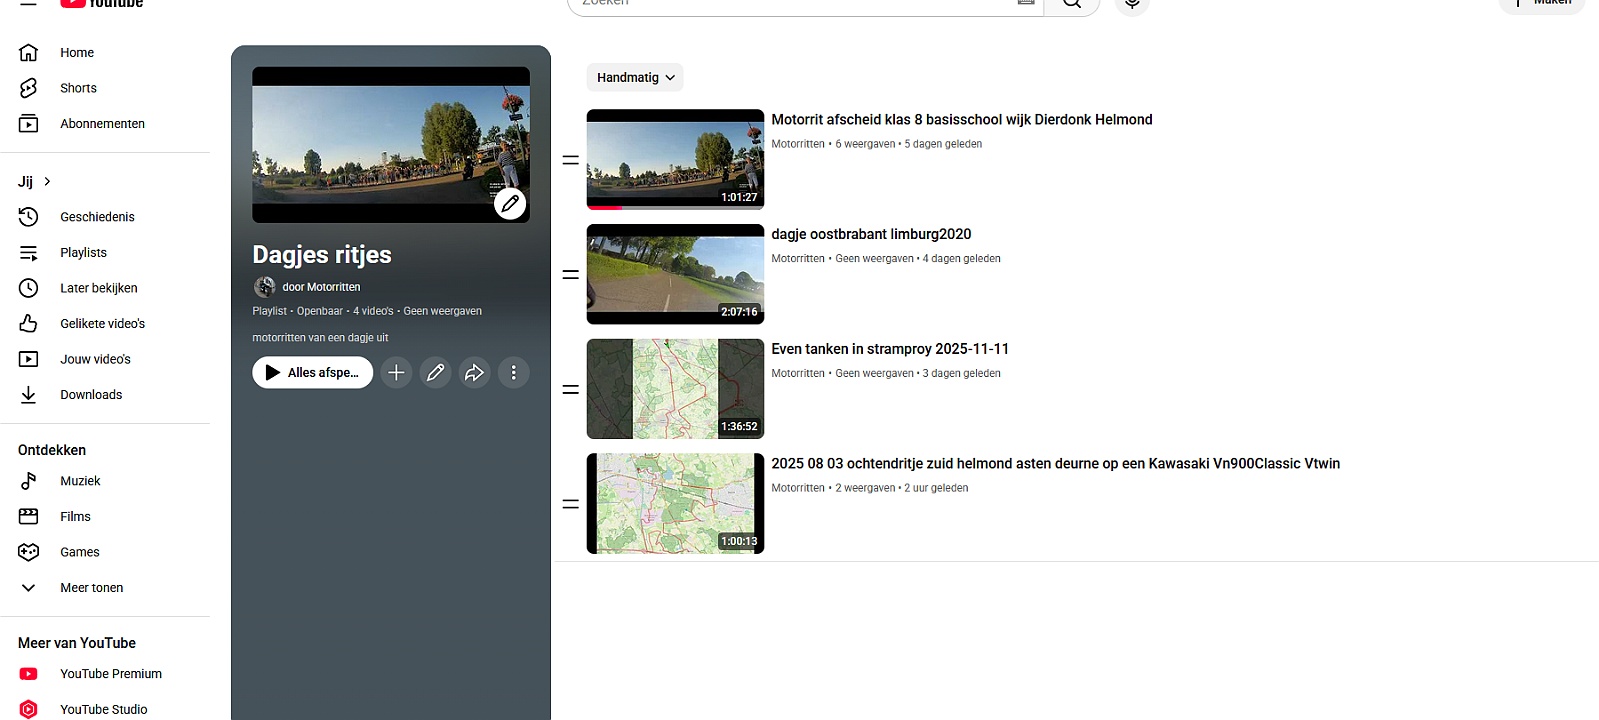Screen dimensions: 1599x720
Task: Share the Dagjes ritjes playlist
Action: 474,373
